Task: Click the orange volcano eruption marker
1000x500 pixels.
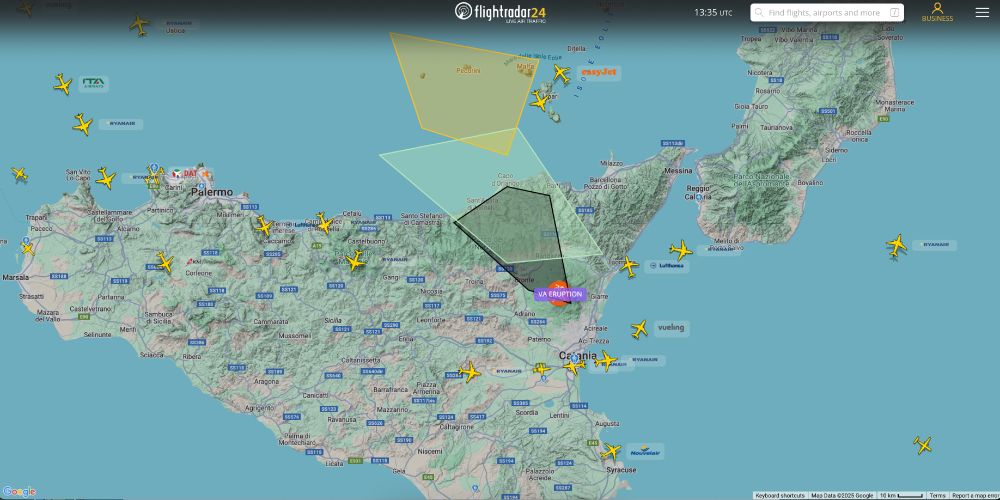Action: (x=559, y=293)
